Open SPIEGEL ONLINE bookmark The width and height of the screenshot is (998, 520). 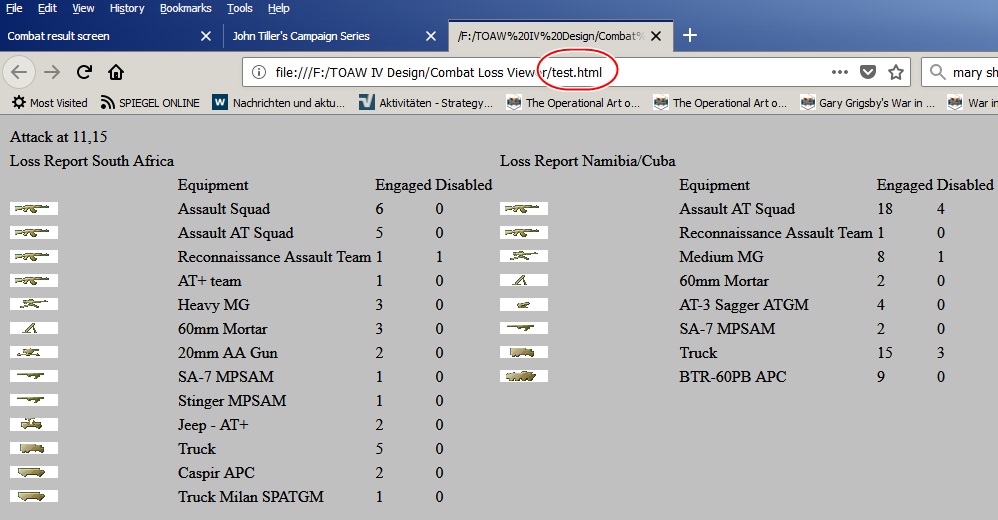tap(150, 102)
